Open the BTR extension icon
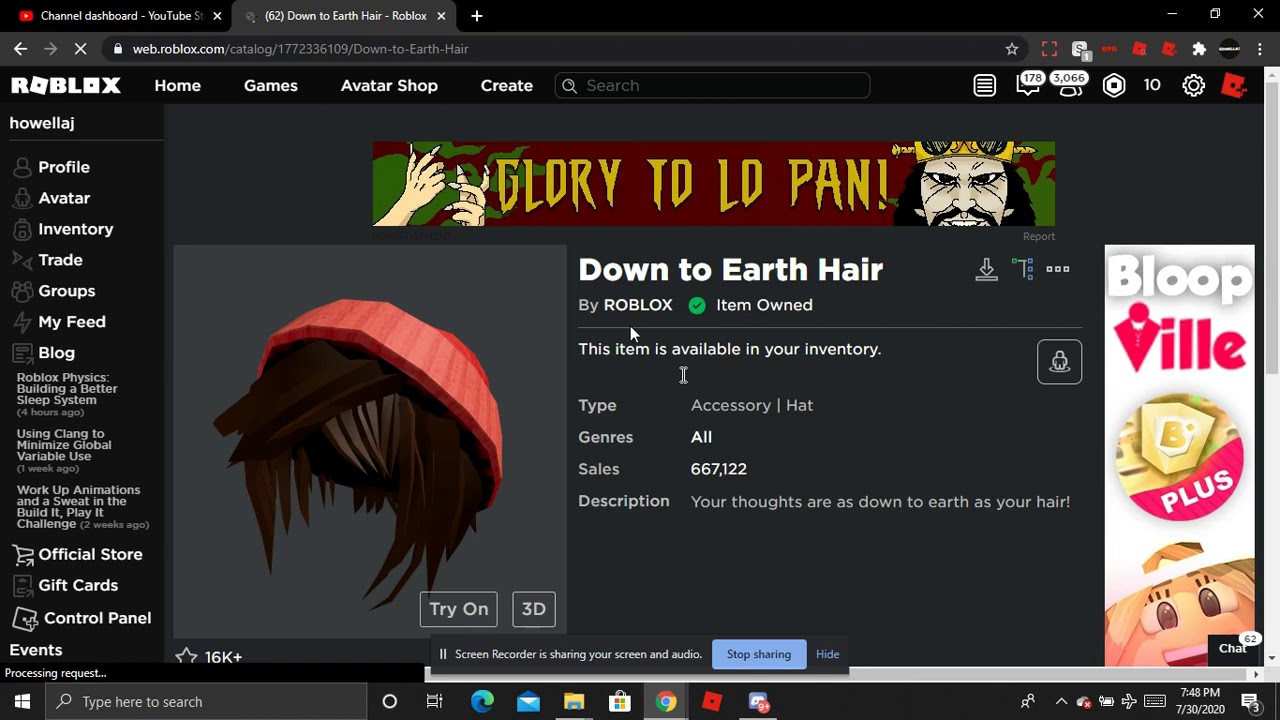This screenshot has height=720, width=1280. coord(1109,49)
